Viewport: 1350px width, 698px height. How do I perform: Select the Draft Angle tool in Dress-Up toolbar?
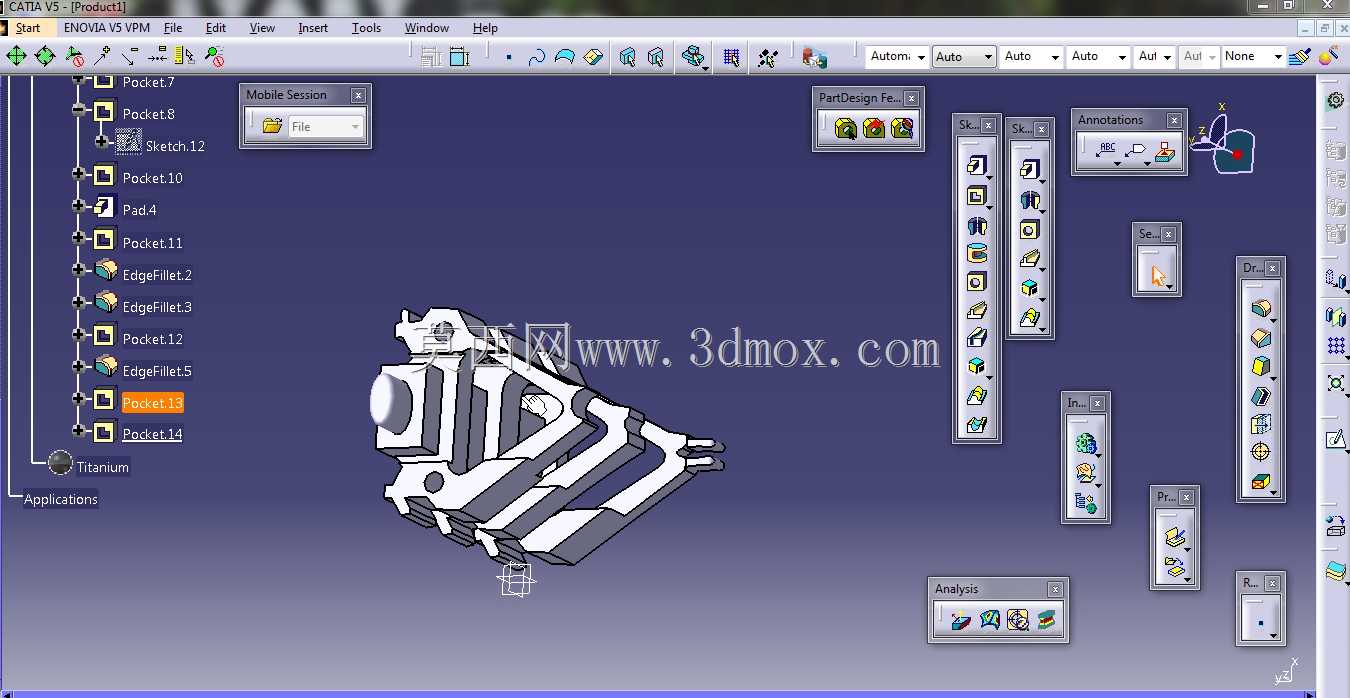[x=1261, y=367]
